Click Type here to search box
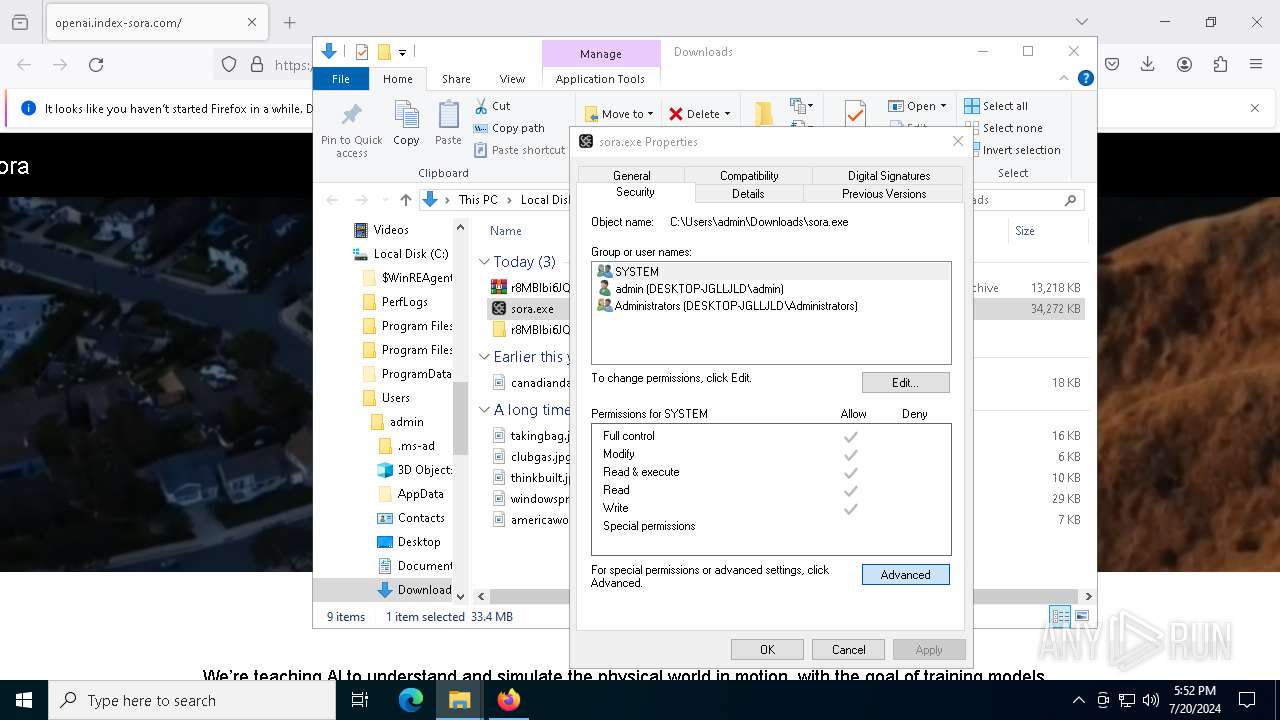 tap(192, 700)
